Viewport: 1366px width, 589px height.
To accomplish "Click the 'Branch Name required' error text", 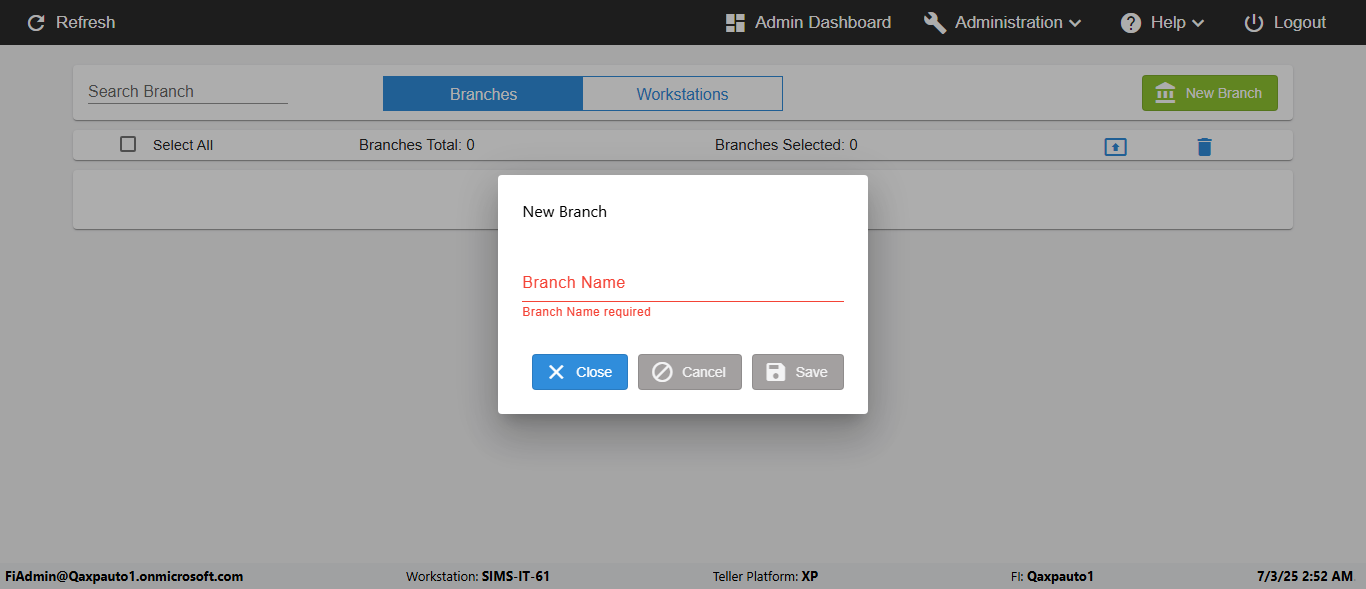I will [587, 312].
